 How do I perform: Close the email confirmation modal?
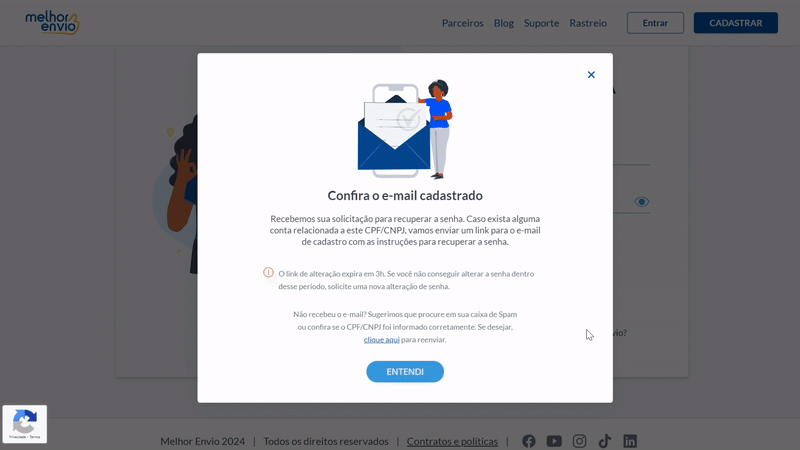tap(591, 74)
